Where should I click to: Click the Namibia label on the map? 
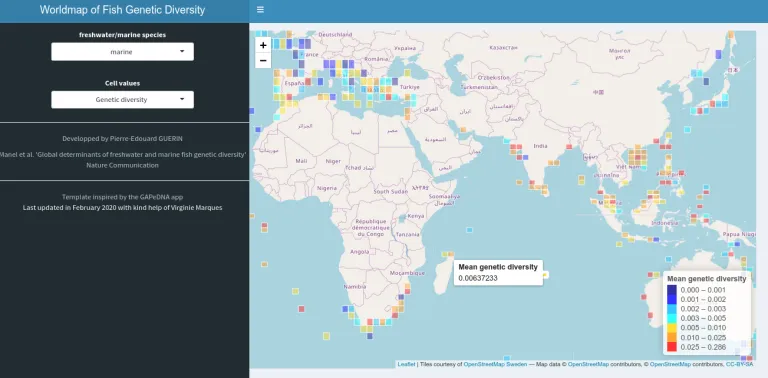(x=355, y=286)
